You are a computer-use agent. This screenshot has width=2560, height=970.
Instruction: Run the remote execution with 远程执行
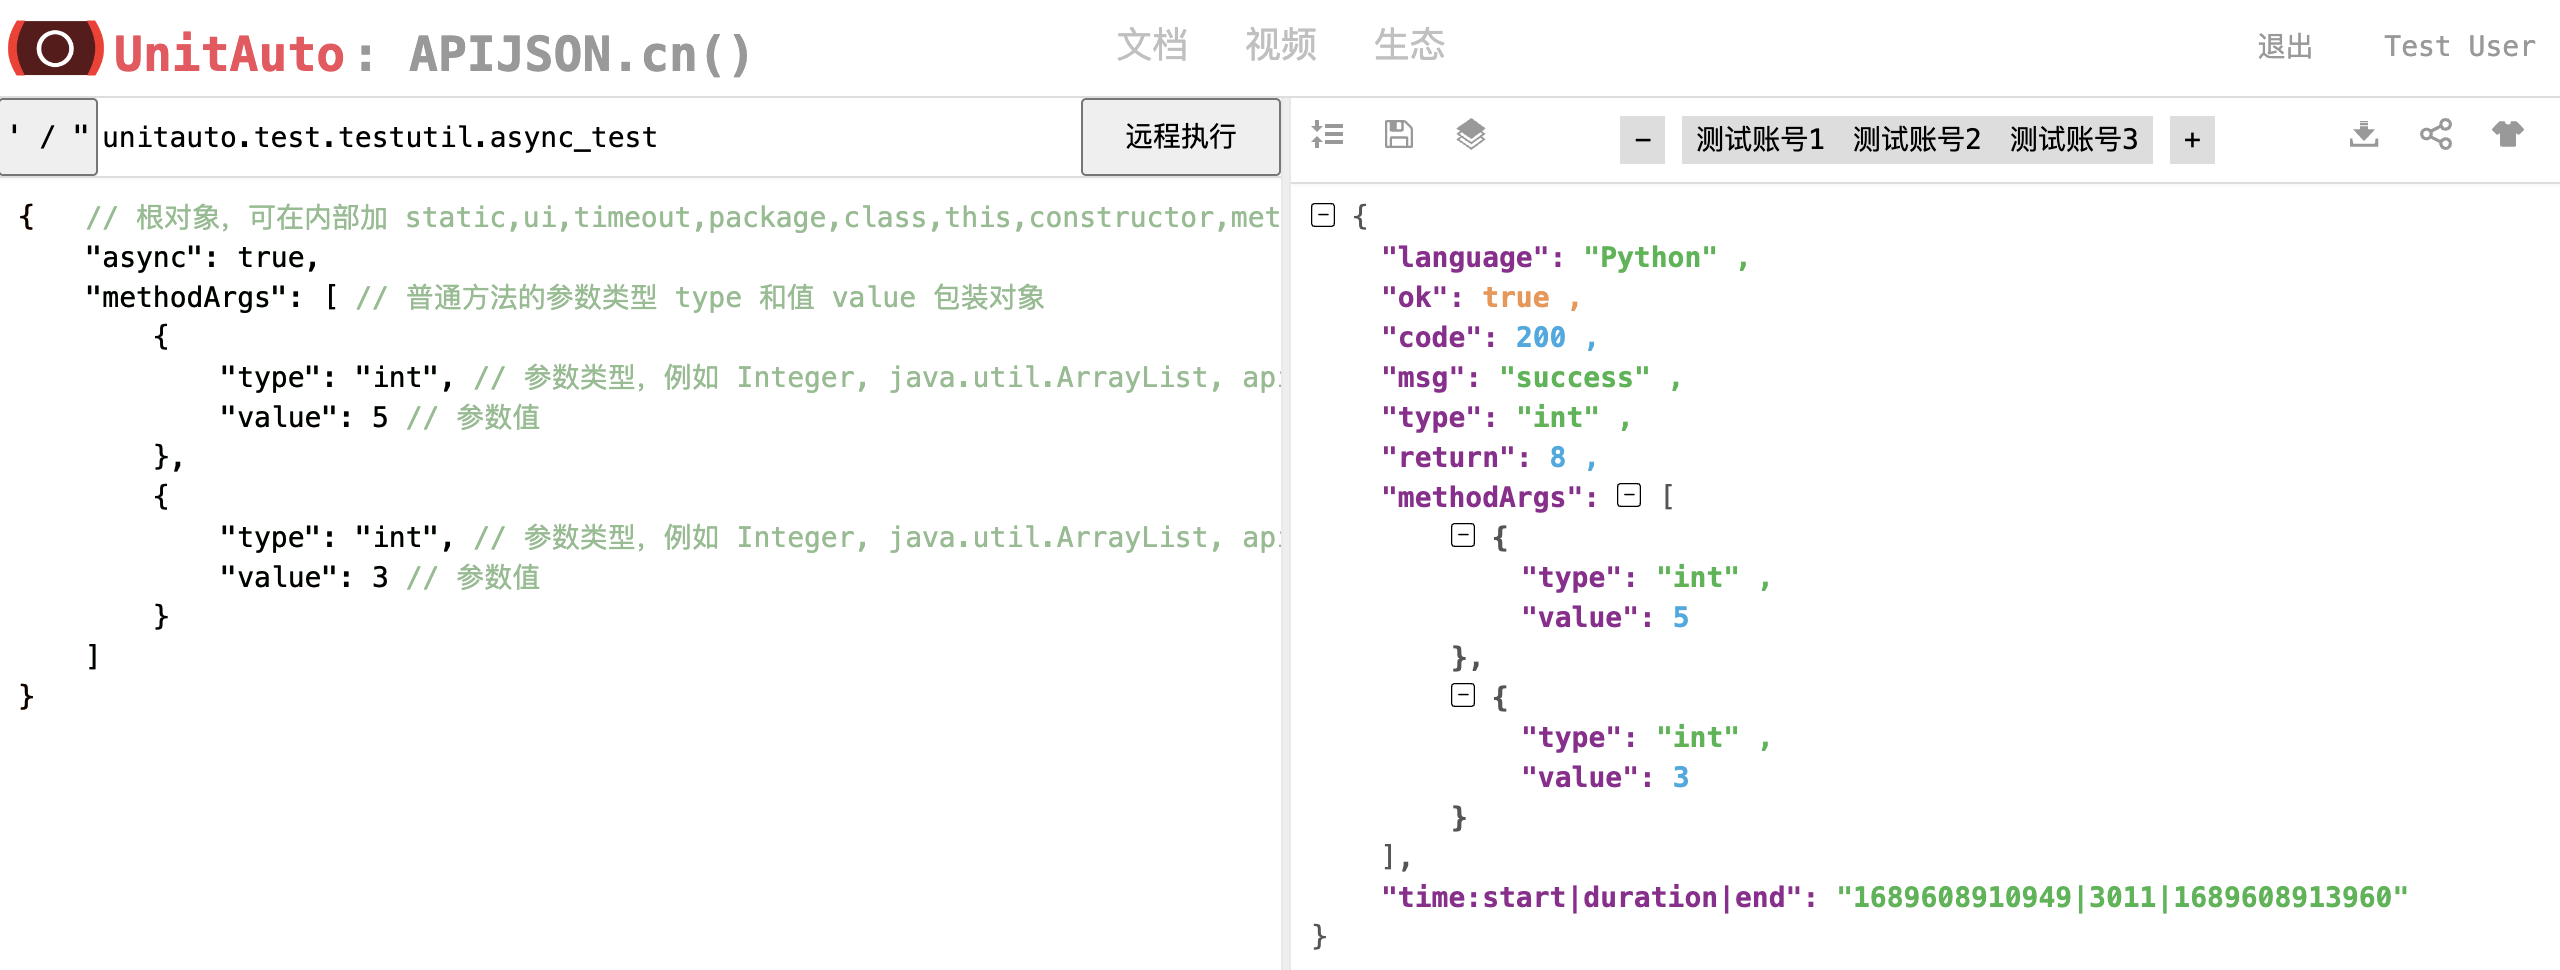click(x=1180, y=136)
